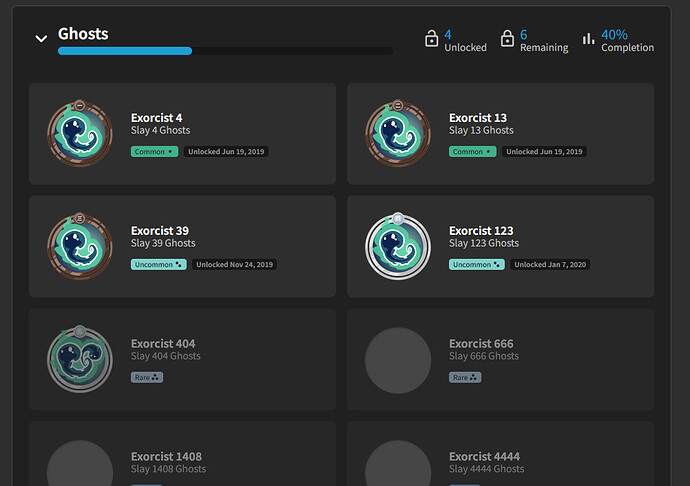This screenshot has width=690, height=486.
Task: Click 'Unlocked Jan 7, 2020' date label
Action: pyautogui.click(x=550, y=265)
